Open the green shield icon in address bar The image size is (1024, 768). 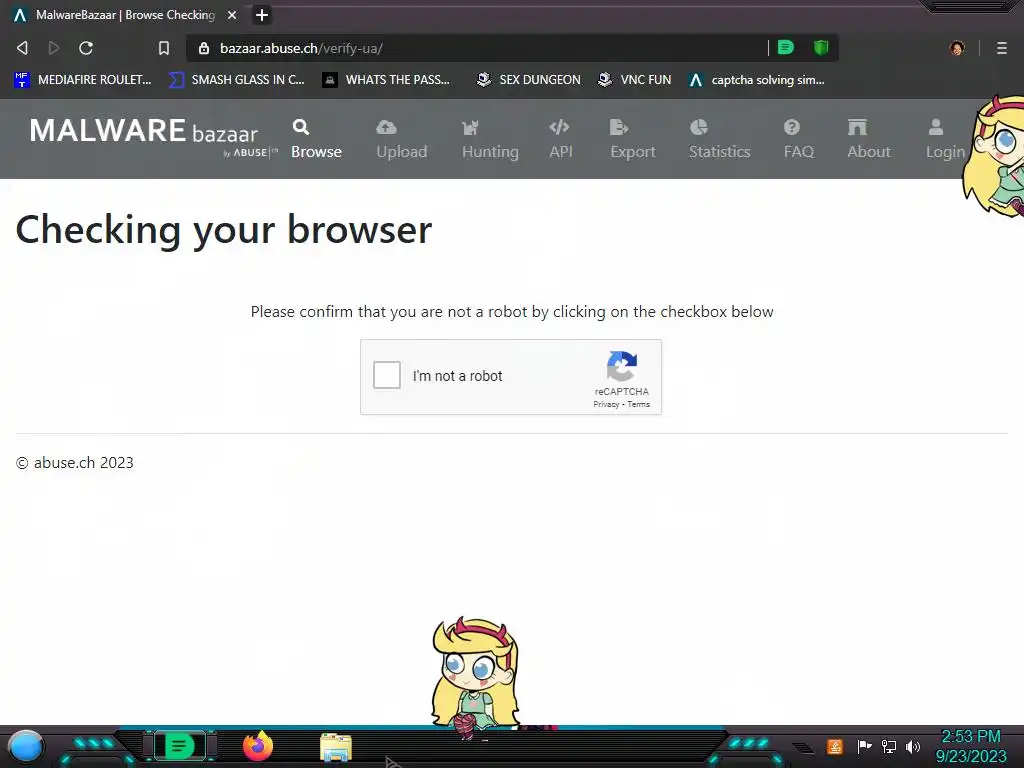point(821,48)
